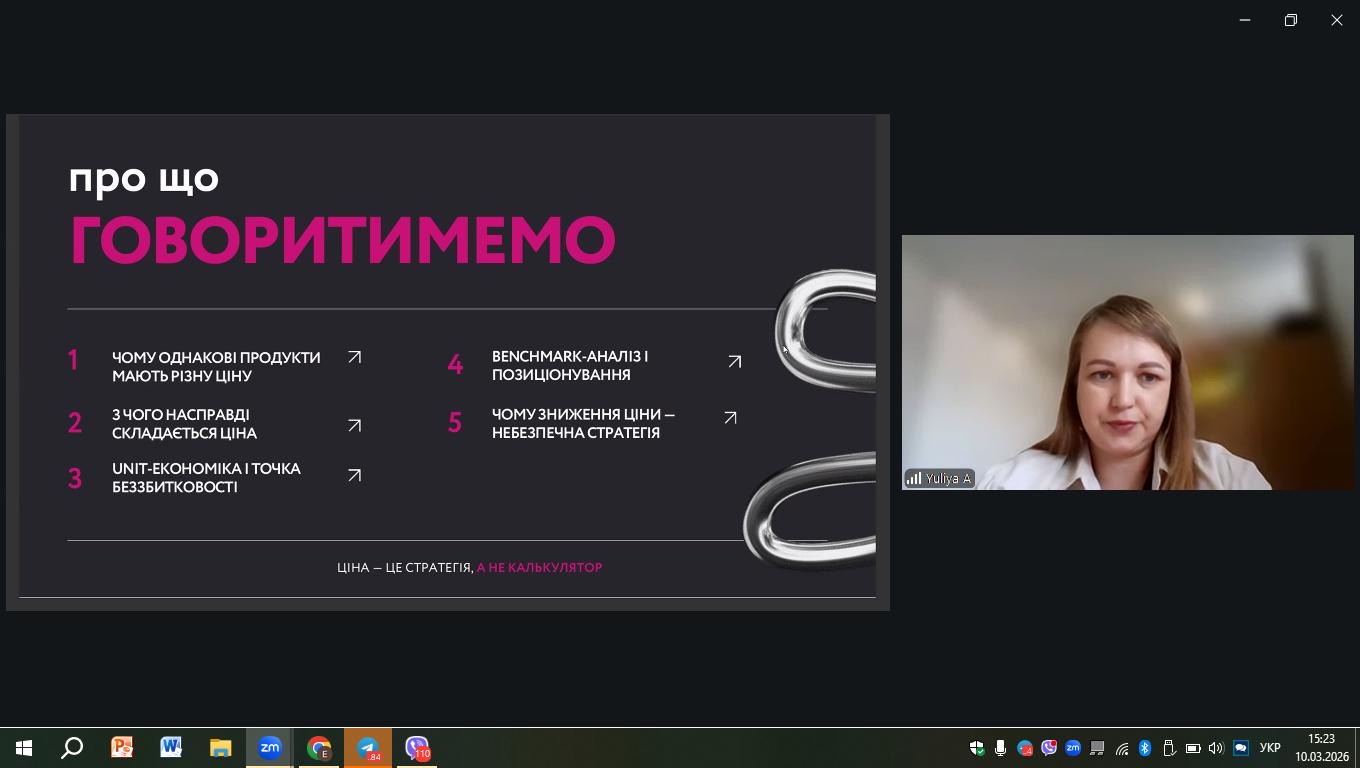The image size is (1360, 768).
Task: Open Bluetooth devices tray icon
Action: coord(1145,748)
